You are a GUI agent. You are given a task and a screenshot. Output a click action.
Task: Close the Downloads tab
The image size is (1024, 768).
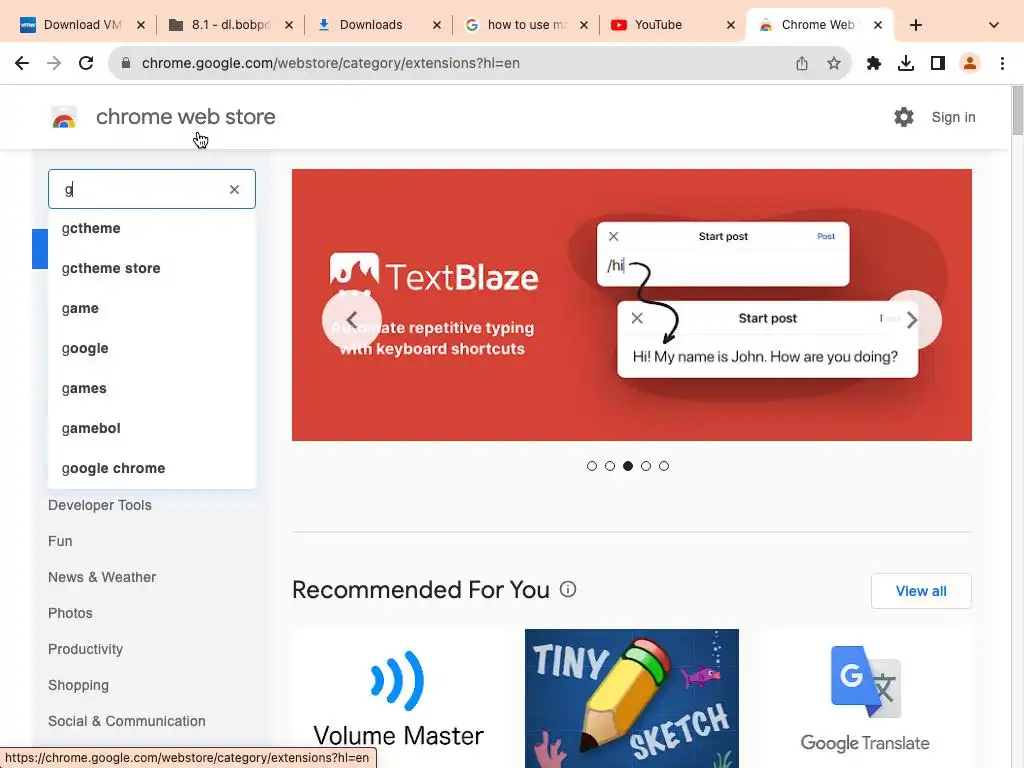click(437, 25)
